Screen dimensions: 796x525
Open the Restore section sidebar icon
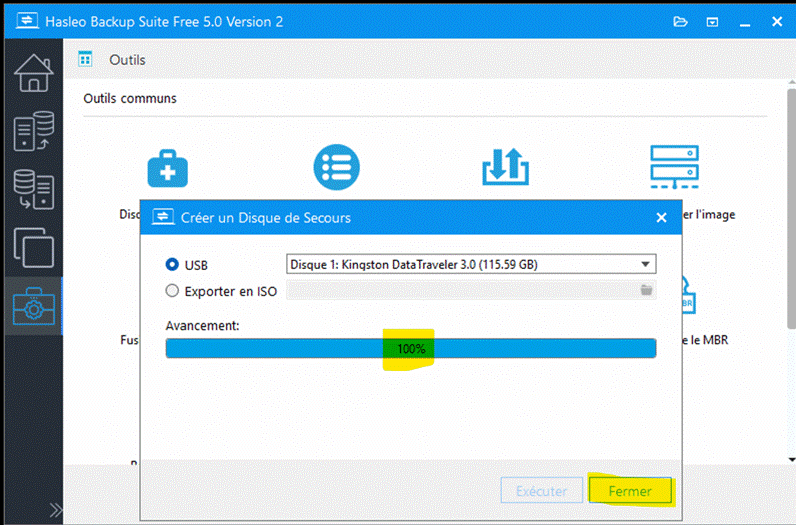(x=34, y=189)
